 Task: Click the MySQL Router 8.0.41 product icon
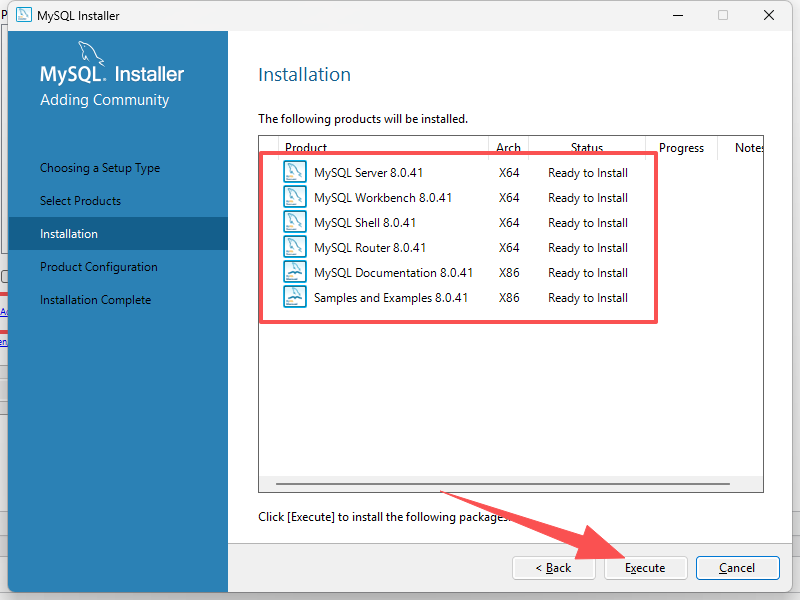coord(295,247)
